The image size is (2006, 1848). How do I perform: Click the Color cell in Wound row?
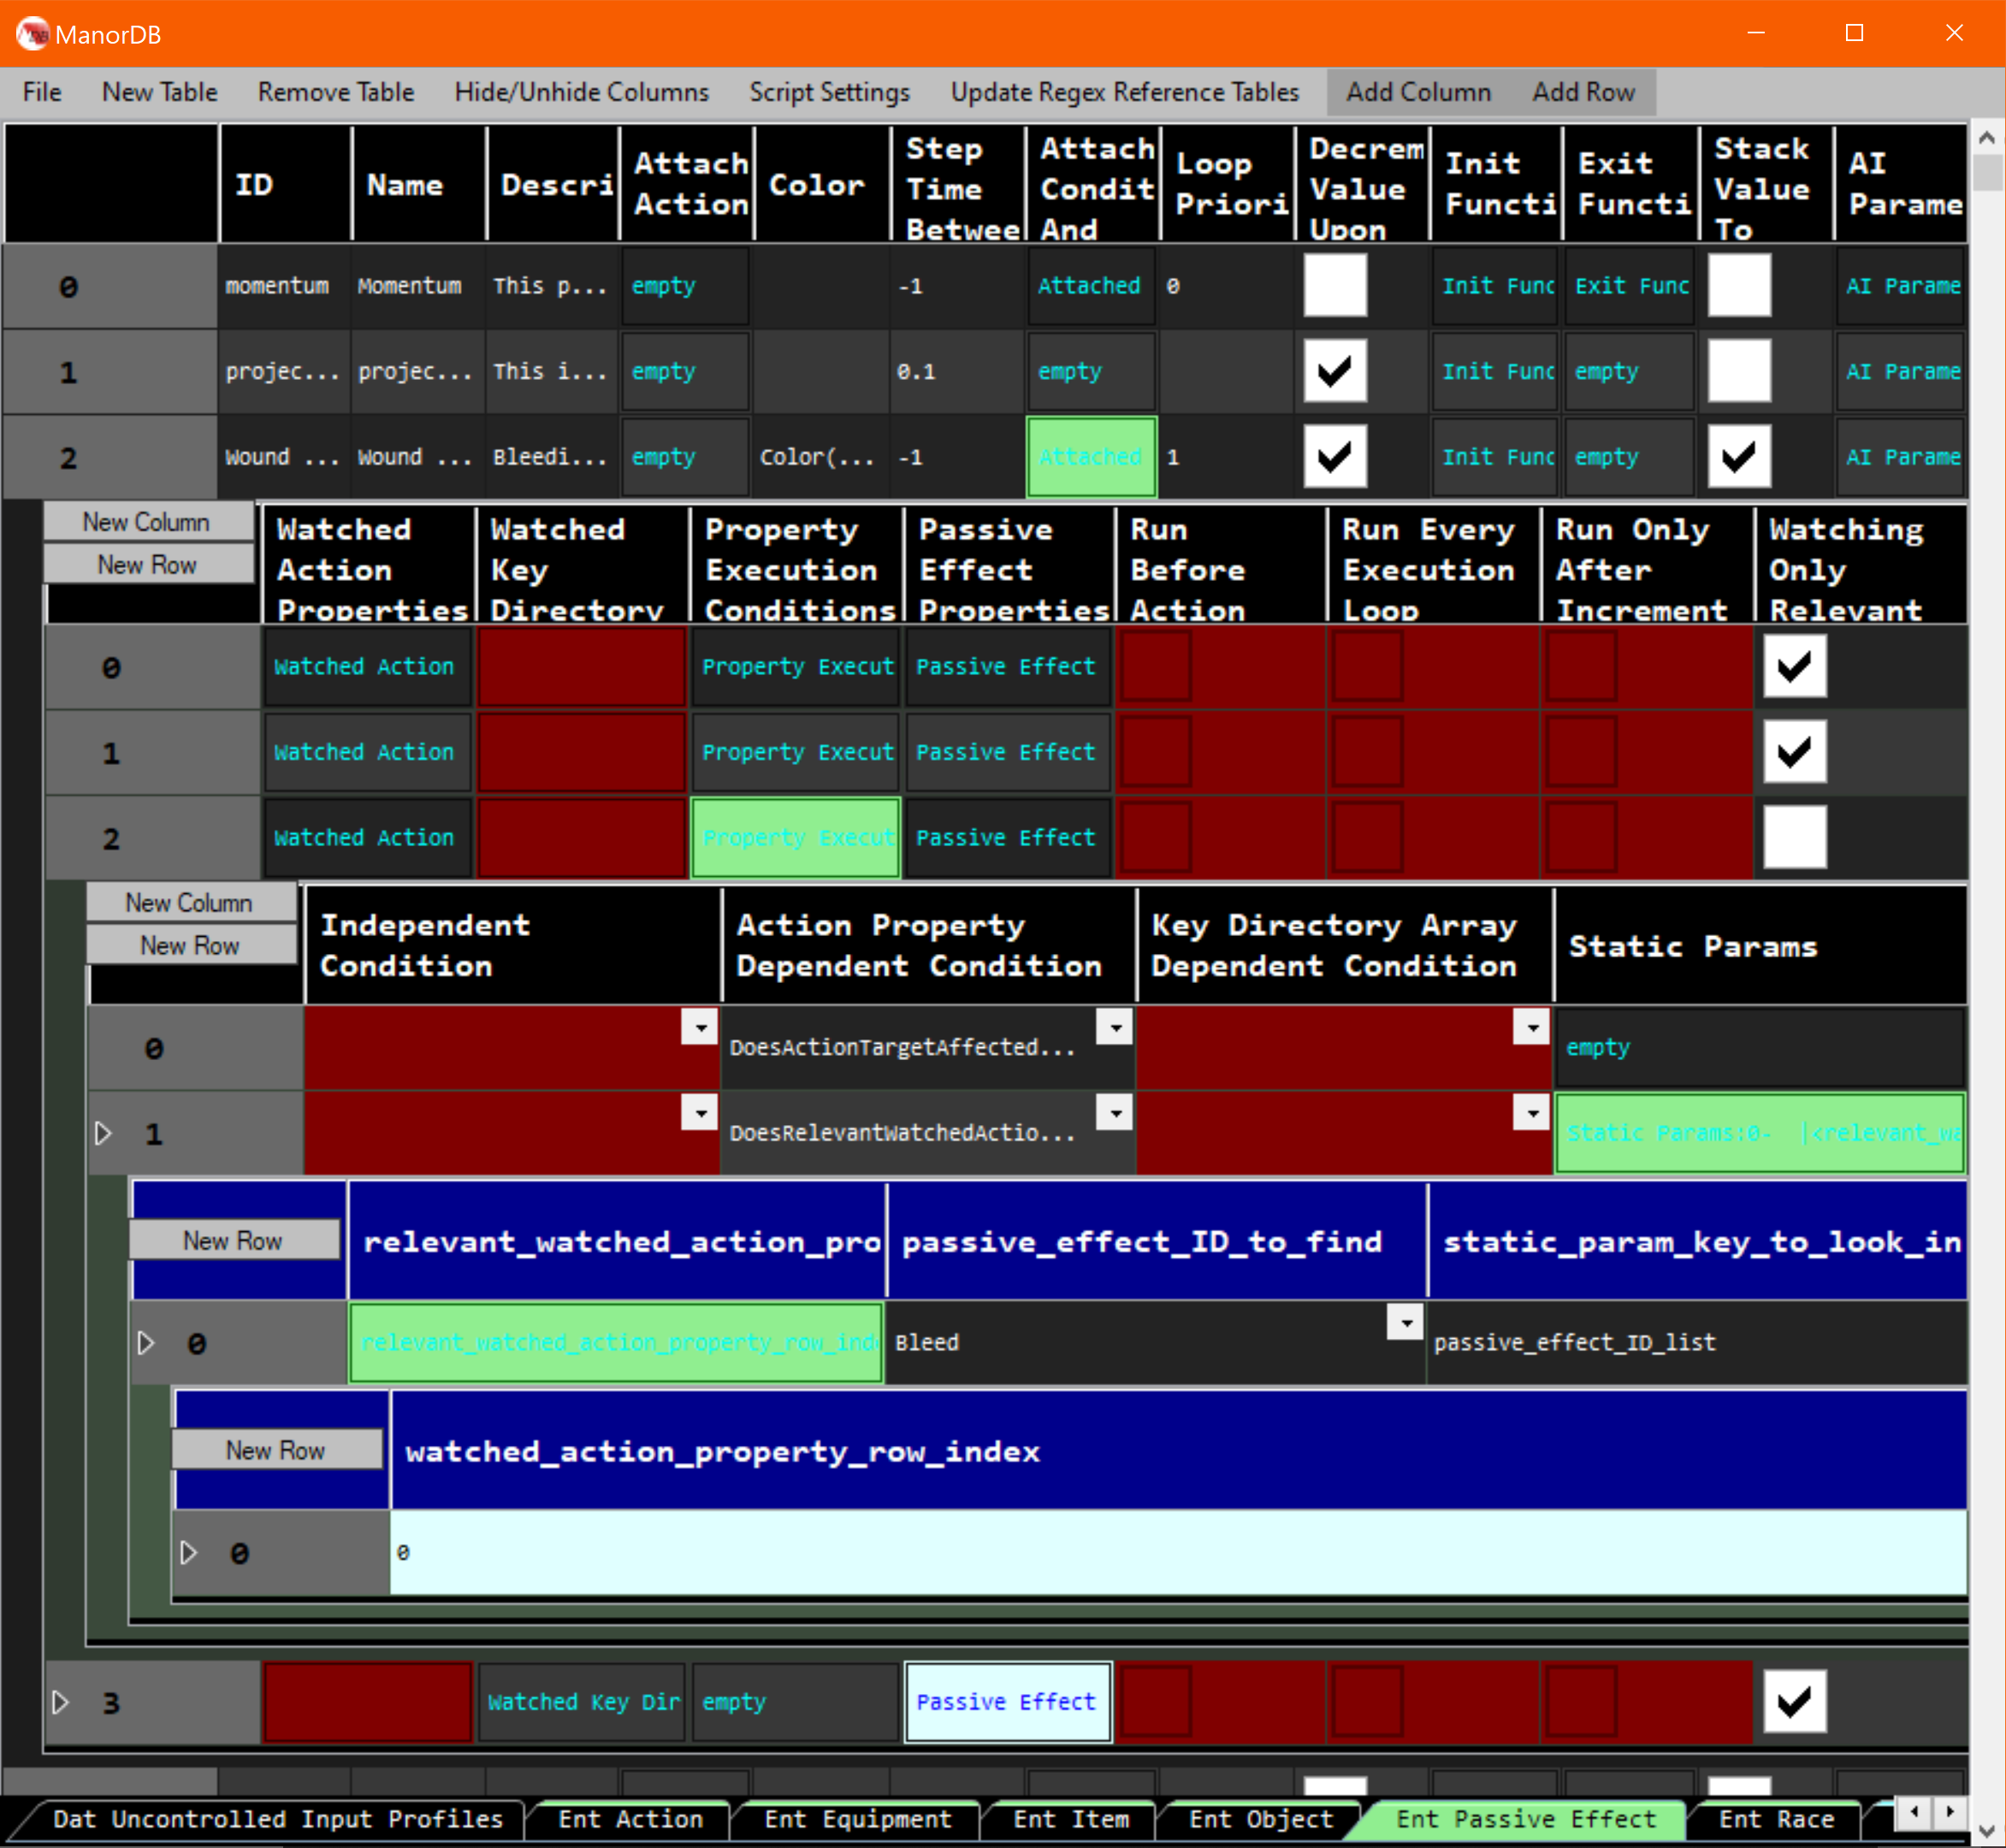(x=818, y=457)
